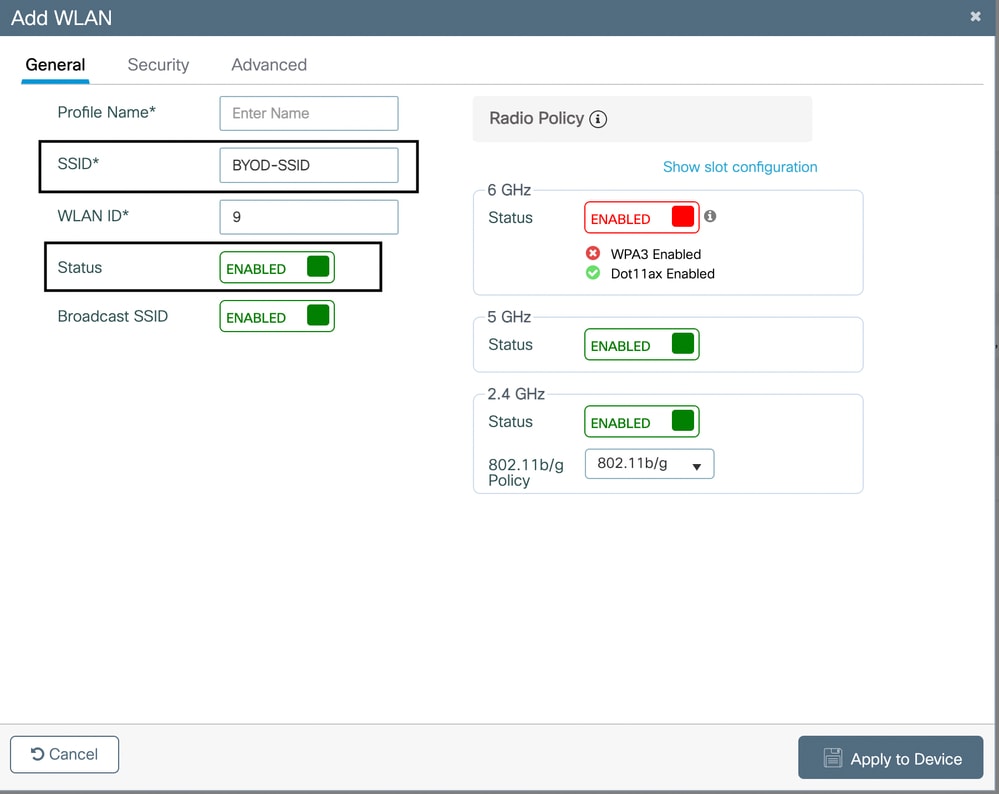Disable the 5 GHz band status
Viewport: 999px width, 794px height.
(641, 344)
